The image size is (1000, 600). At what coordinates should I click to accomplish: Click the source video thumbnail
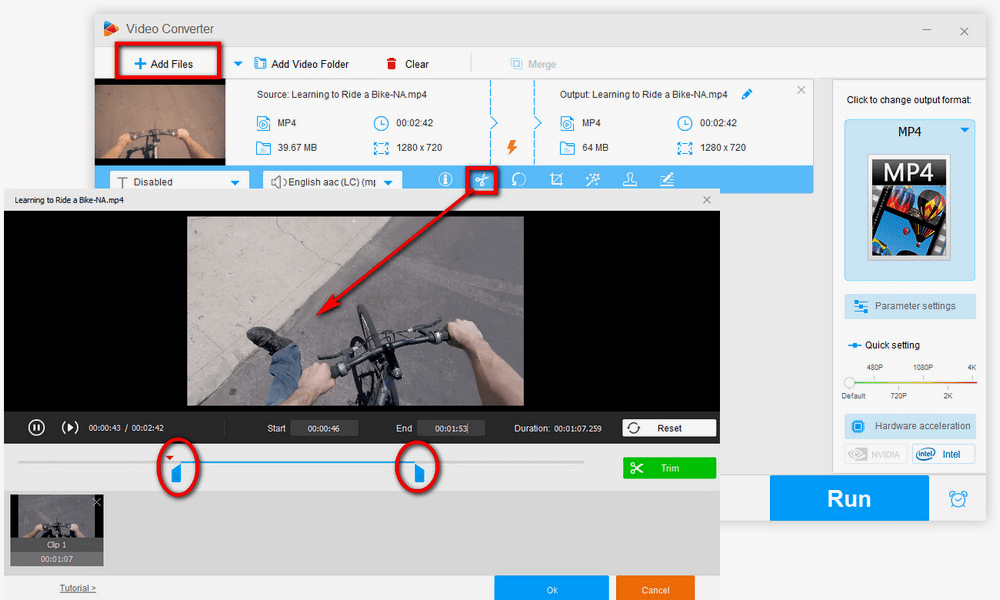pos(160,122)
